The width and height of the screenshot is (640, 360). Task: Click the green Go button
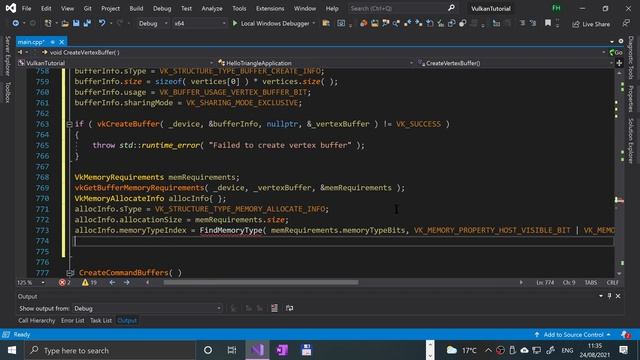click(616, 52)
